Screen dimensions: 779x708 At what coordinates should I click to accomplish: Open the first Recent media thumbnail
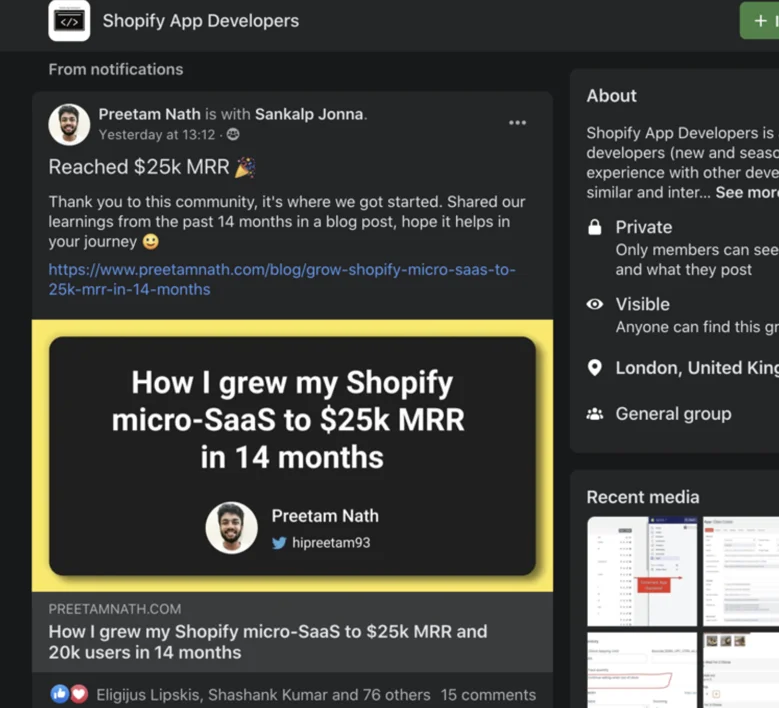click(641, 571)
